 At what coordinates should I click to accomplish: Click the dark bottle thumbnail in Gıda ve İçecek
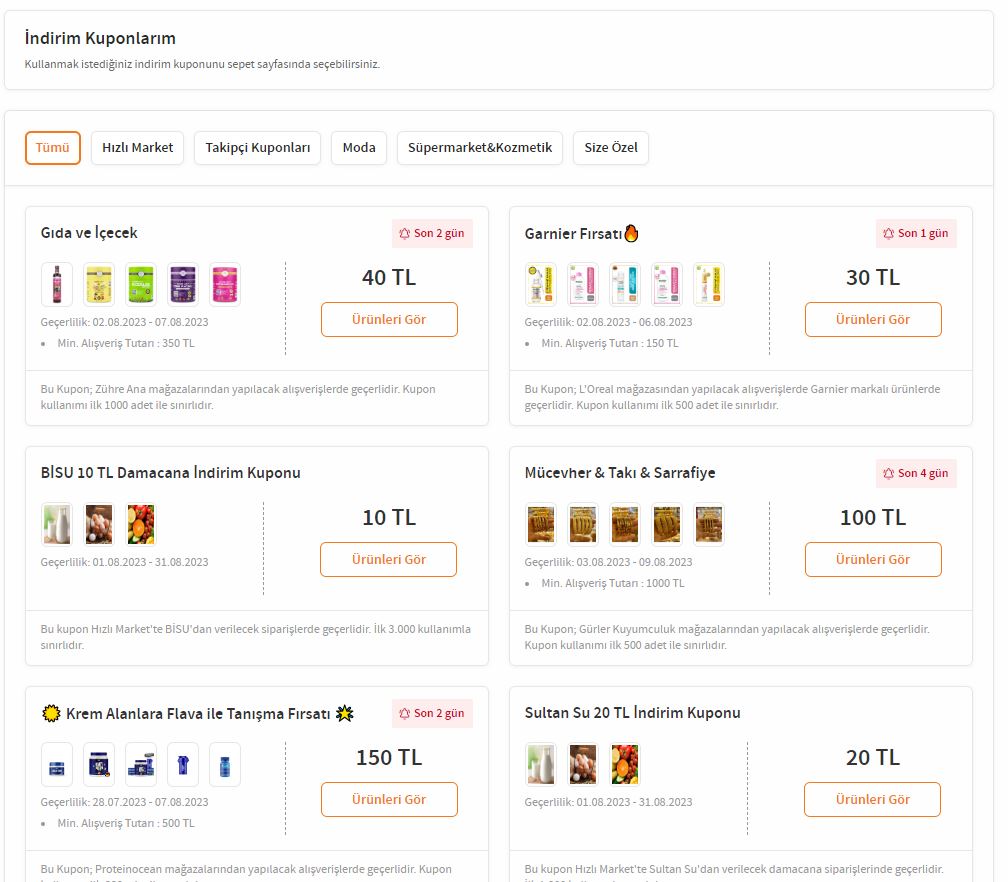click(57, 284)
